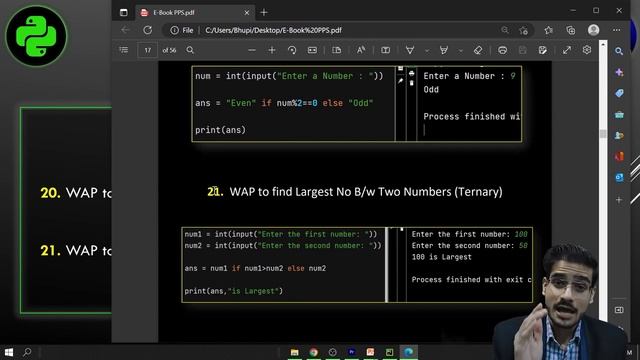Click code line "ans = num1 if num1>num2 else num2"
Image resolution: width=640 pixels, height=360 pixels.
coord(255,269)
